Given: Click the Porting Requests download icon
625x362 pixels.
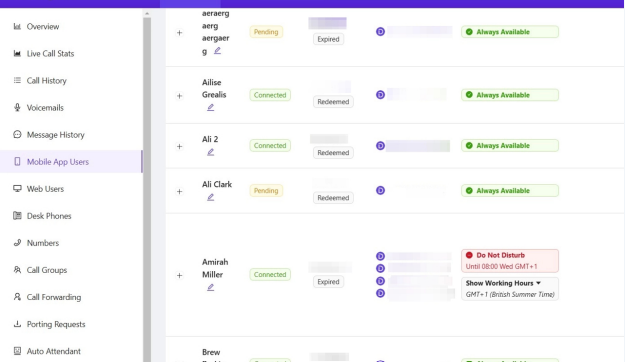Looking at the screenshot, I should coord(17,324).
